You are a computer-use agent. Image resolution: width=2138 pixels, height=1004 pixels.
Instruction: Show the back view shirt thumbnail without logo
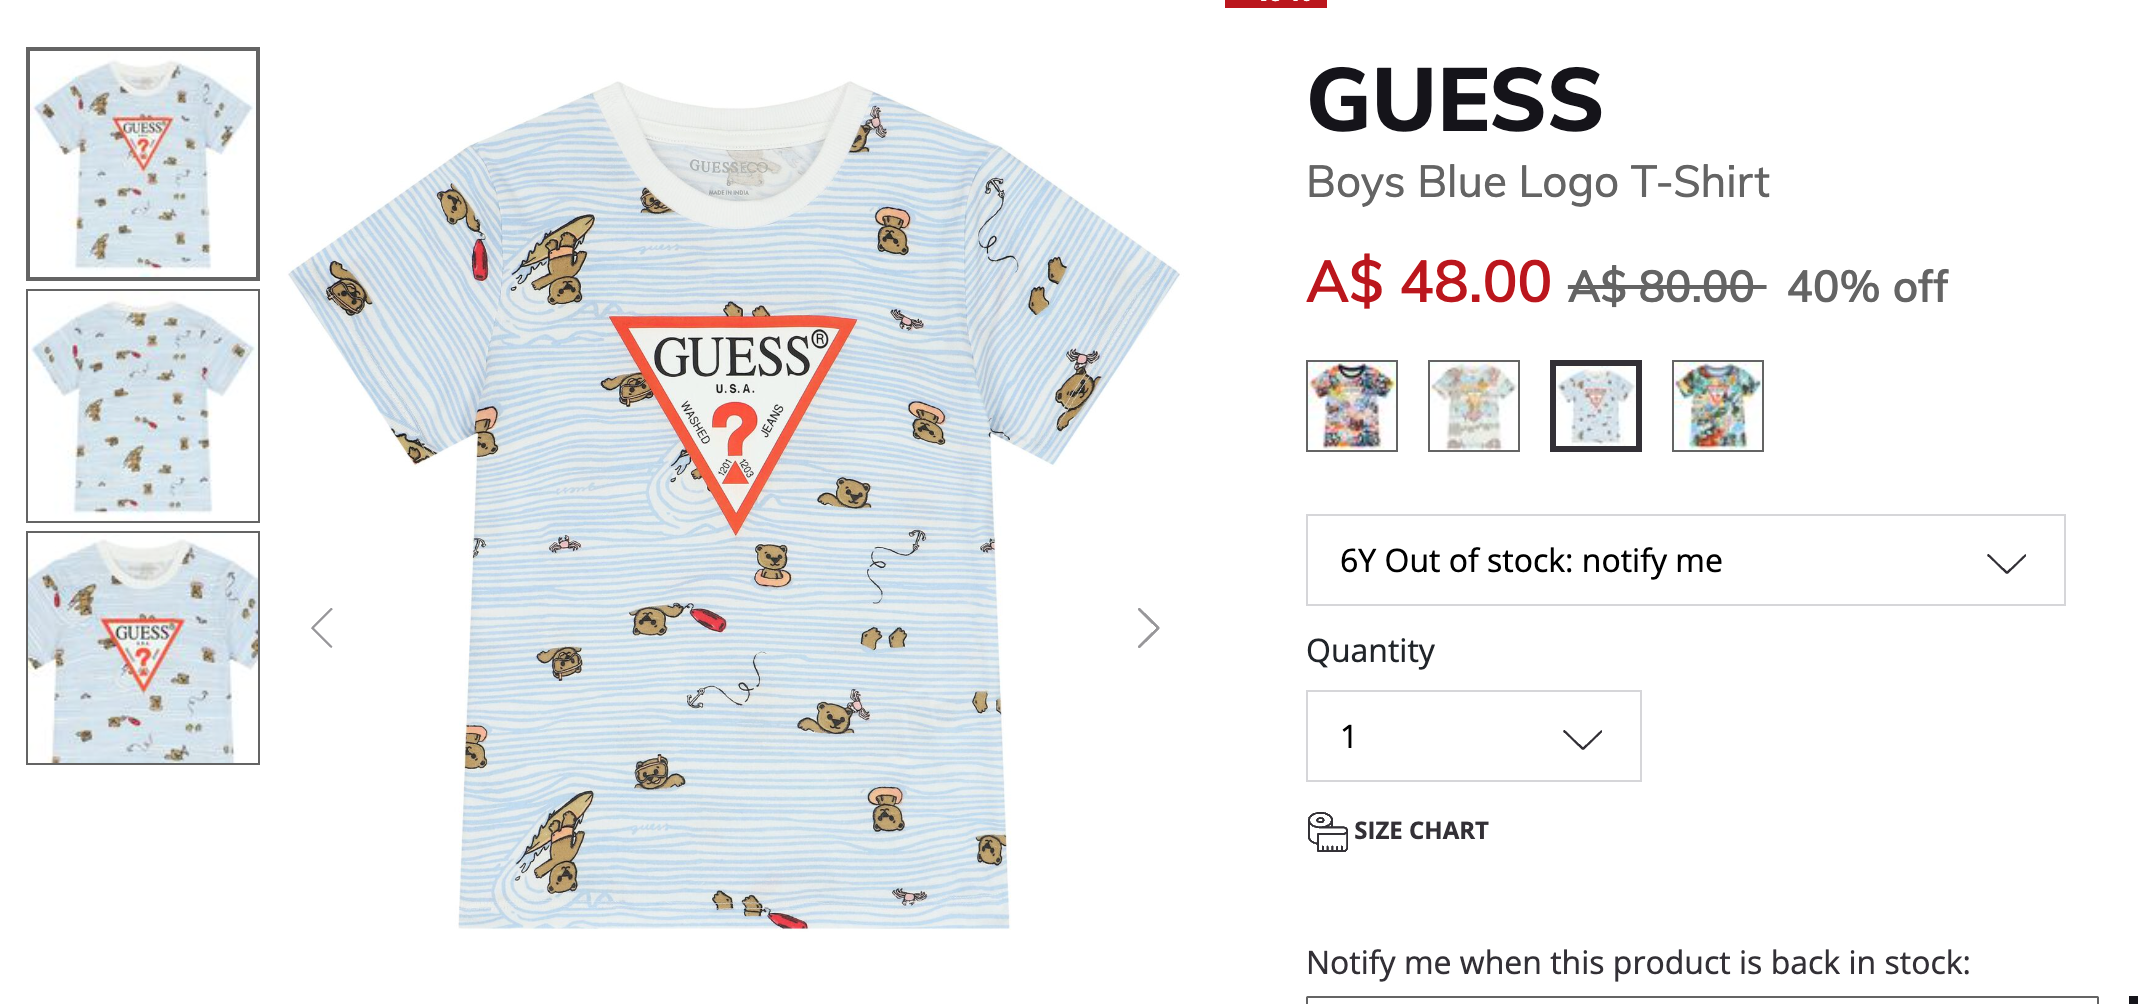(x=143, y=406)
